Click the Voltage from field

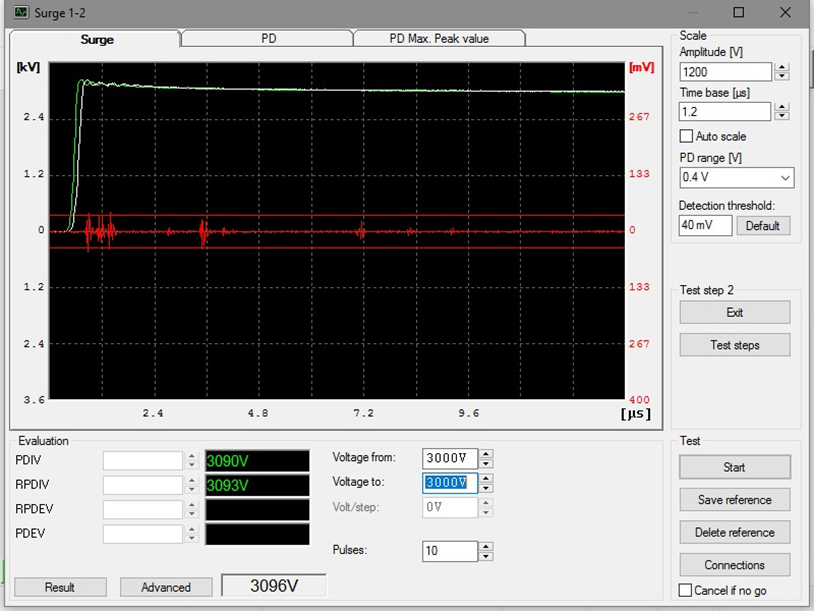450,458
